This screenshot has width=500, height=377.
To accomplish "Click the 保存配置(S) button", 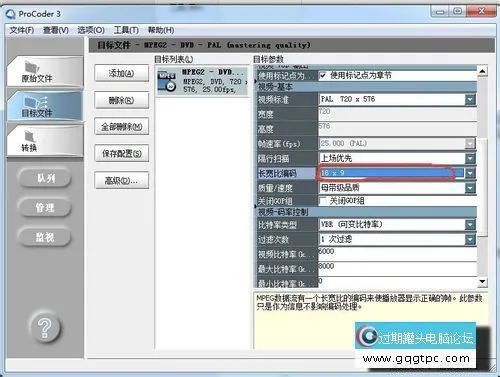I will tap(122, 153).
